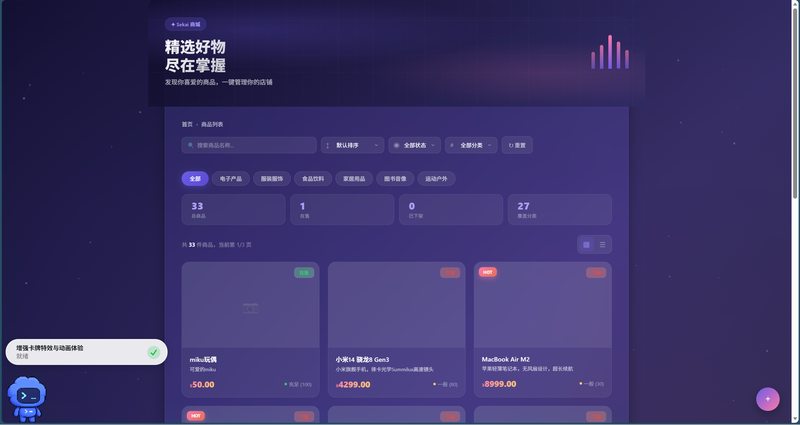Click the HOT badge on MacBook Air M2
This screenshot has height=425, width=800.
(488, 272)
